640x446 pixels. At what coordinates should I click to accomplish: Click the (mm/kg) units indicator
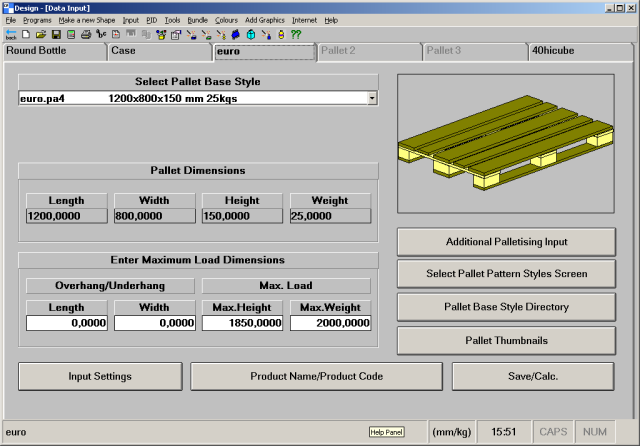coord(451,432)
